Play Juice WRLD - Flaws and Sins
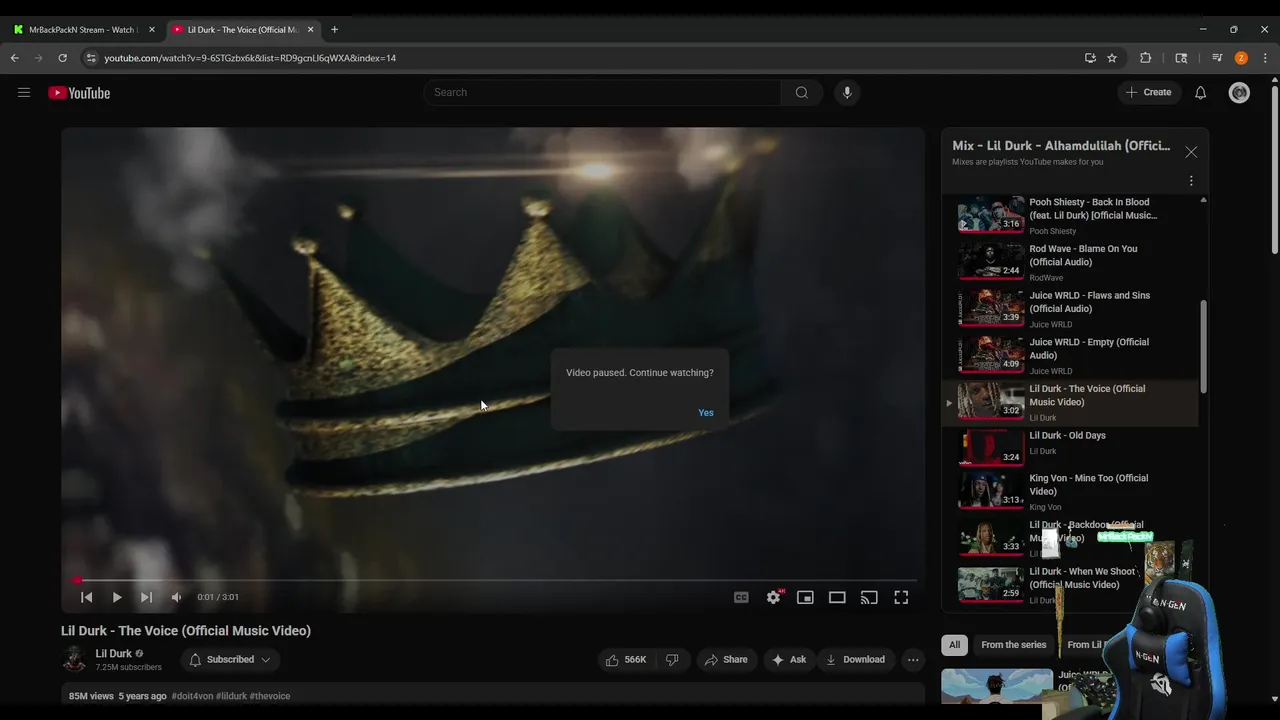 click(x=1071, y=309)
